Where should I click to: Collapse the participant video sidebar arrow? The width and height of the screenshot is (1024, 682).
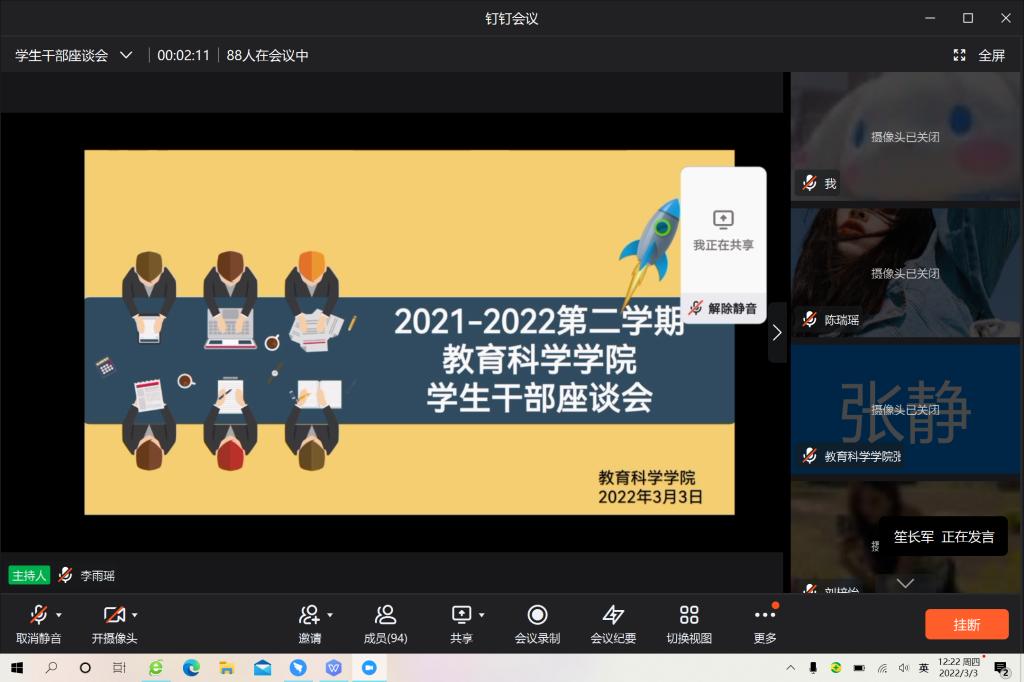(776, 333)
